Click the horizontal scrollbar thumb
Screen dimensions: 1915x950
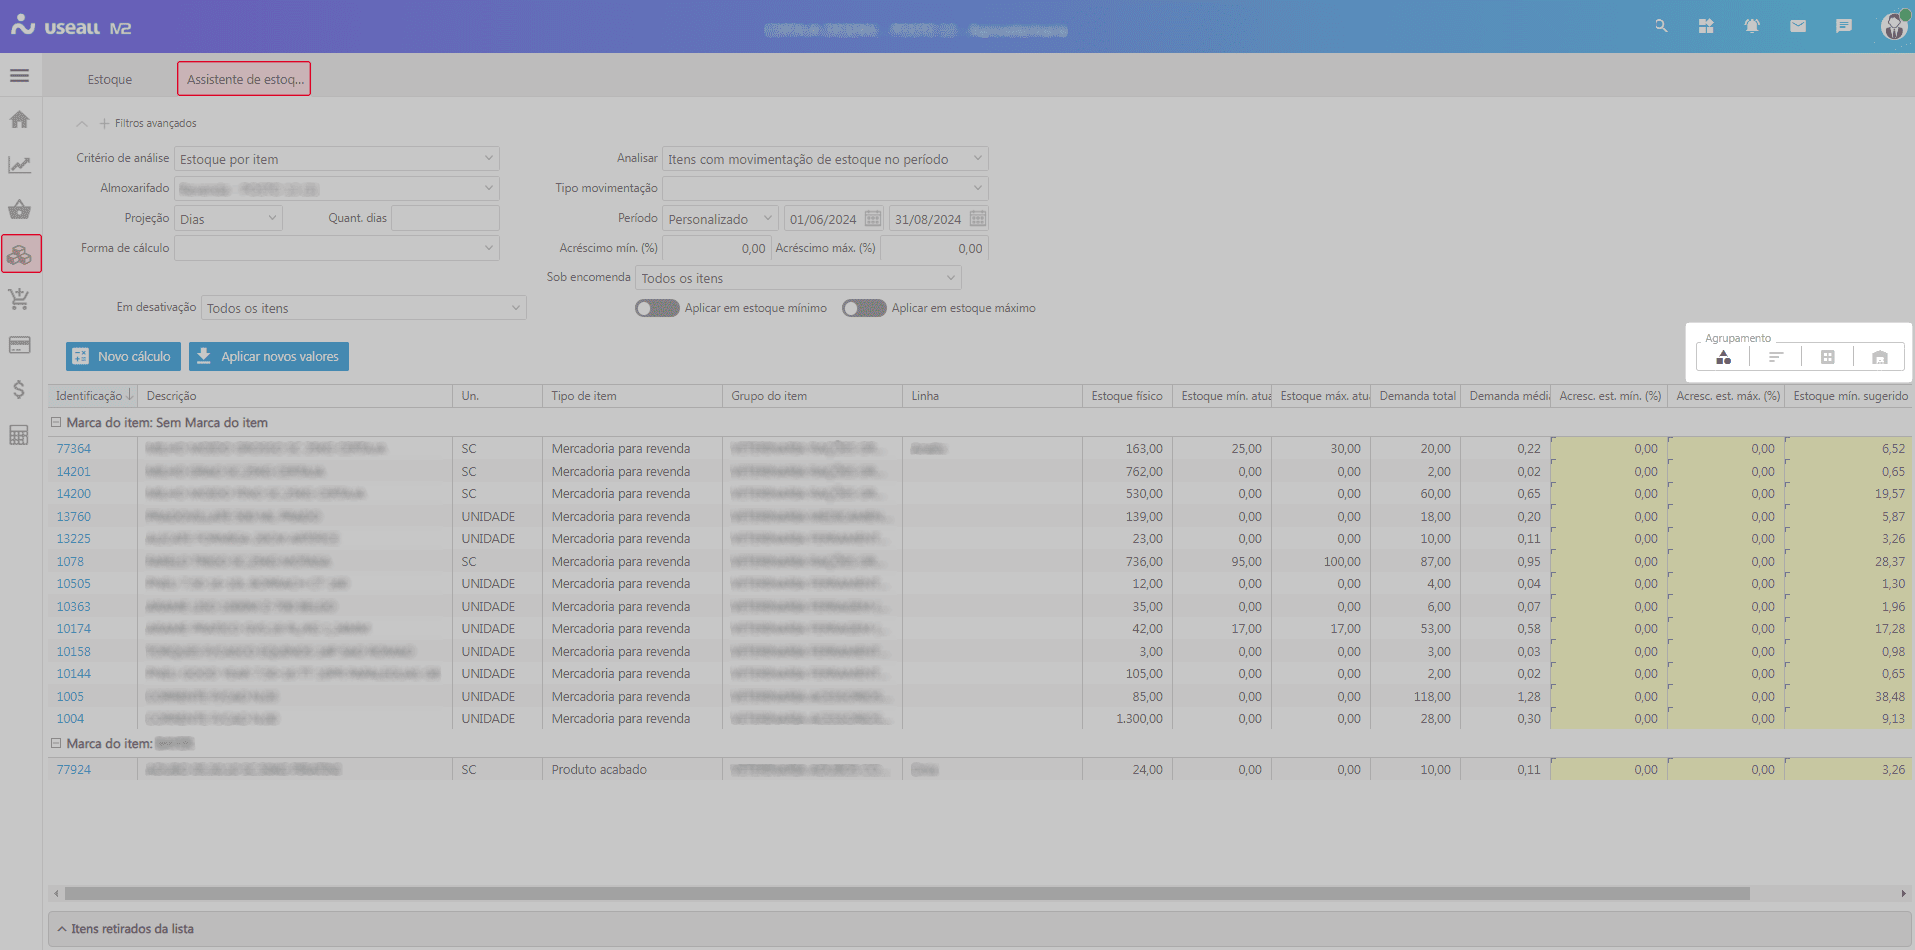(x=907, y=893)
